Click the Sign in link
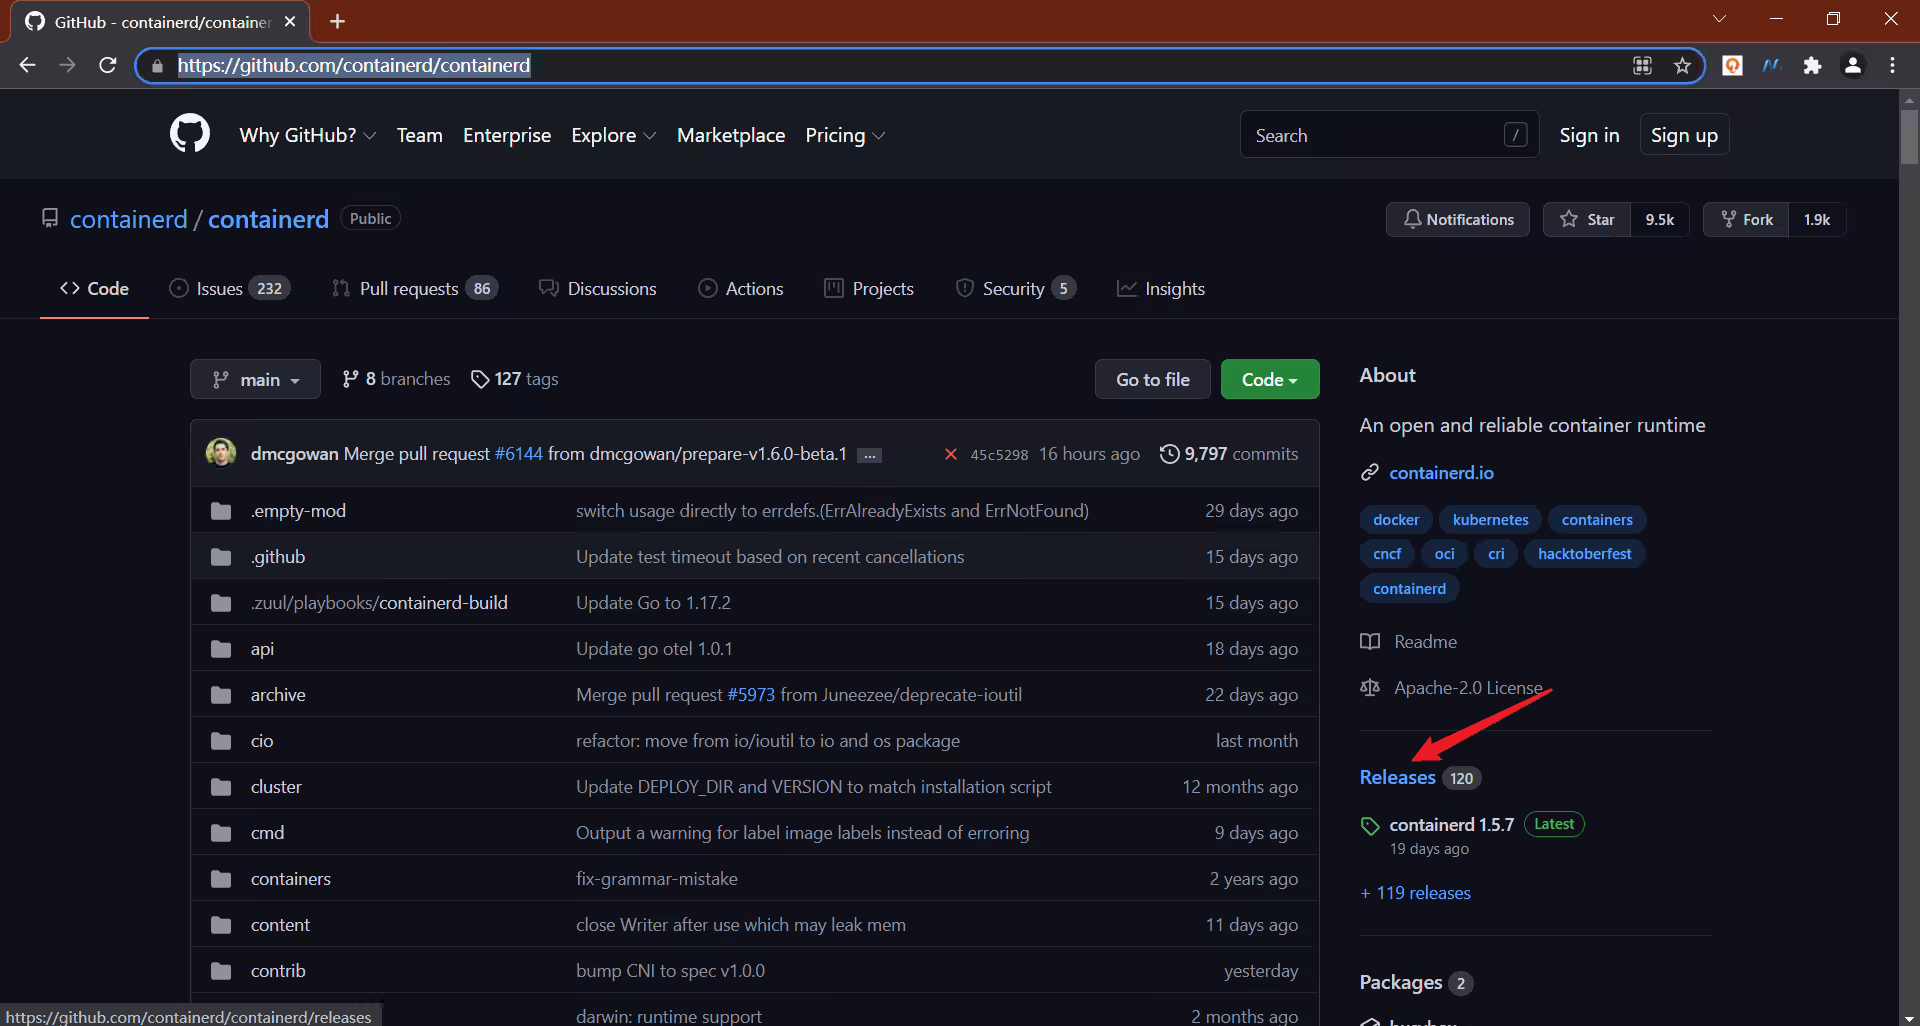 pyautogui.click(x=1589, y=135)
